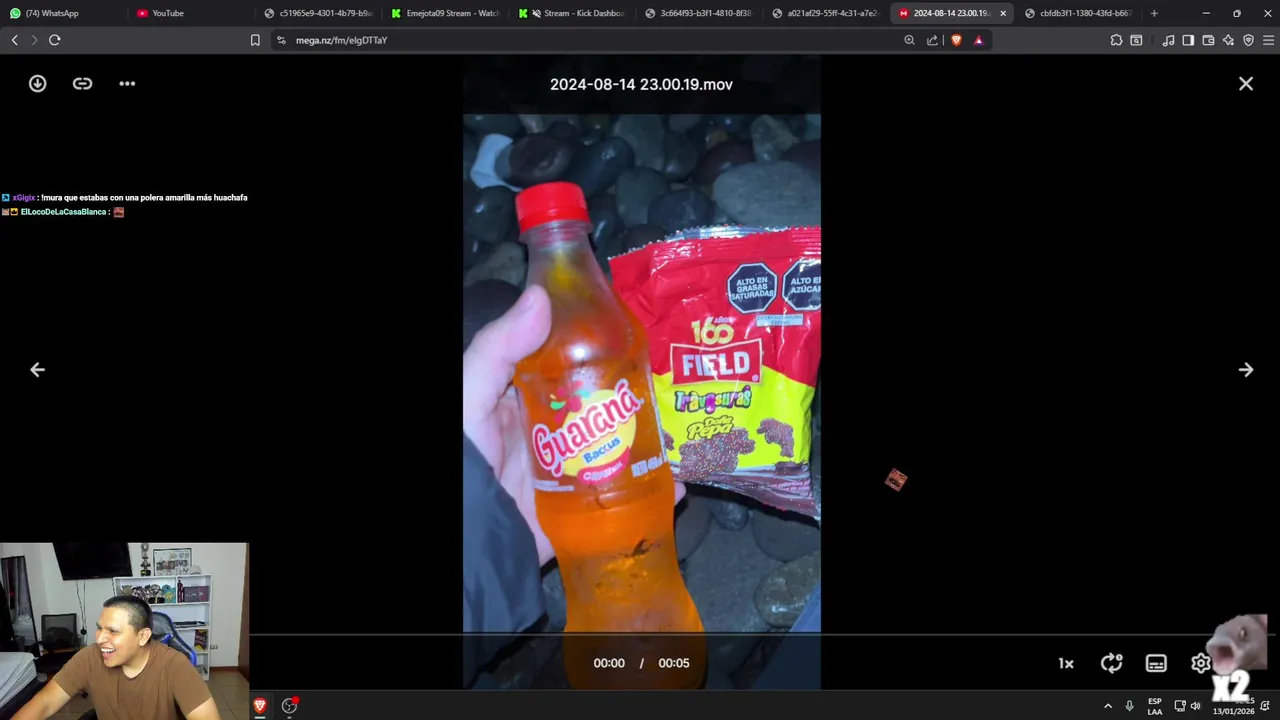Open a new browser tab

click(1154, 13)
